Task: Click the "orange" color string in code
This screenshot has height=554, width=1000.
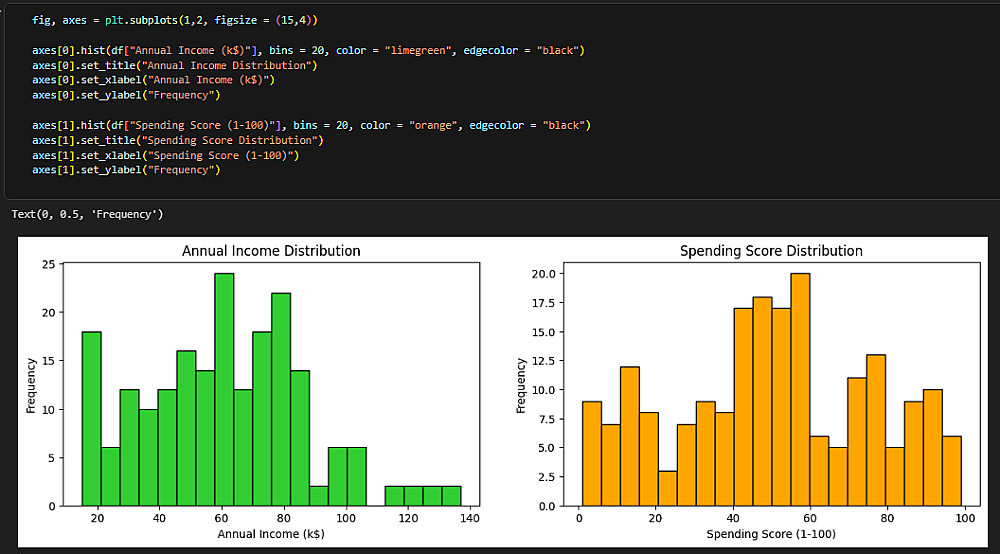Action: [x=421, y=125]
